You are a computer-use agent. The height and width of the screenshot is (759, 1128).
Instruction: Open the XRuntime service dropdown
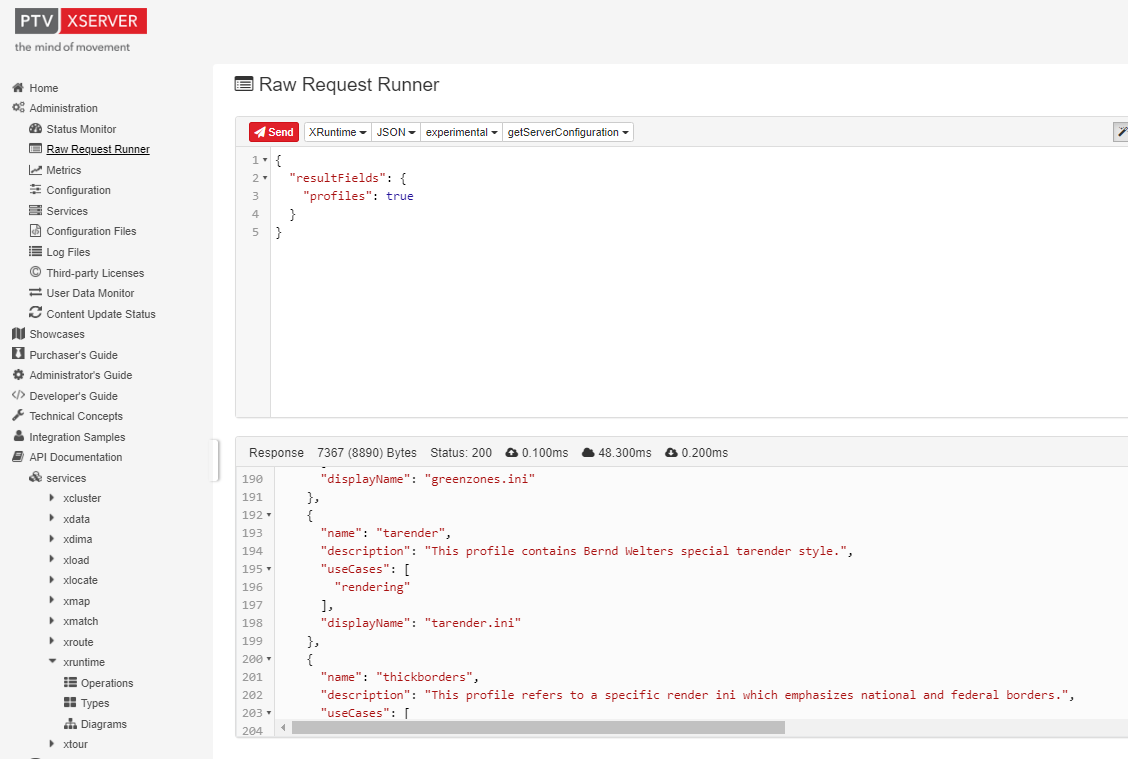[338, 132]
